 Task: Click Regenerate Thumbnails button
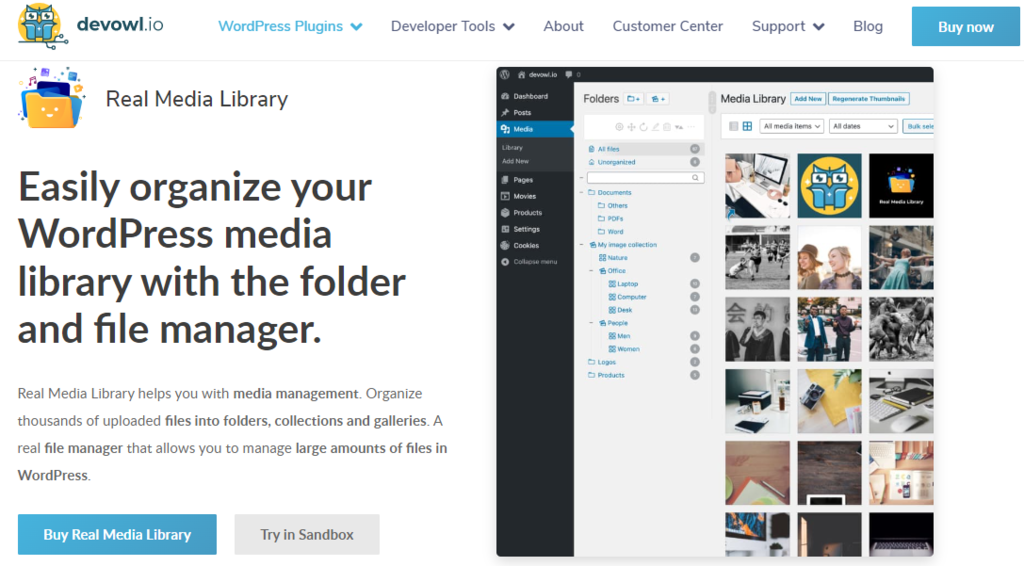(869, 99)
